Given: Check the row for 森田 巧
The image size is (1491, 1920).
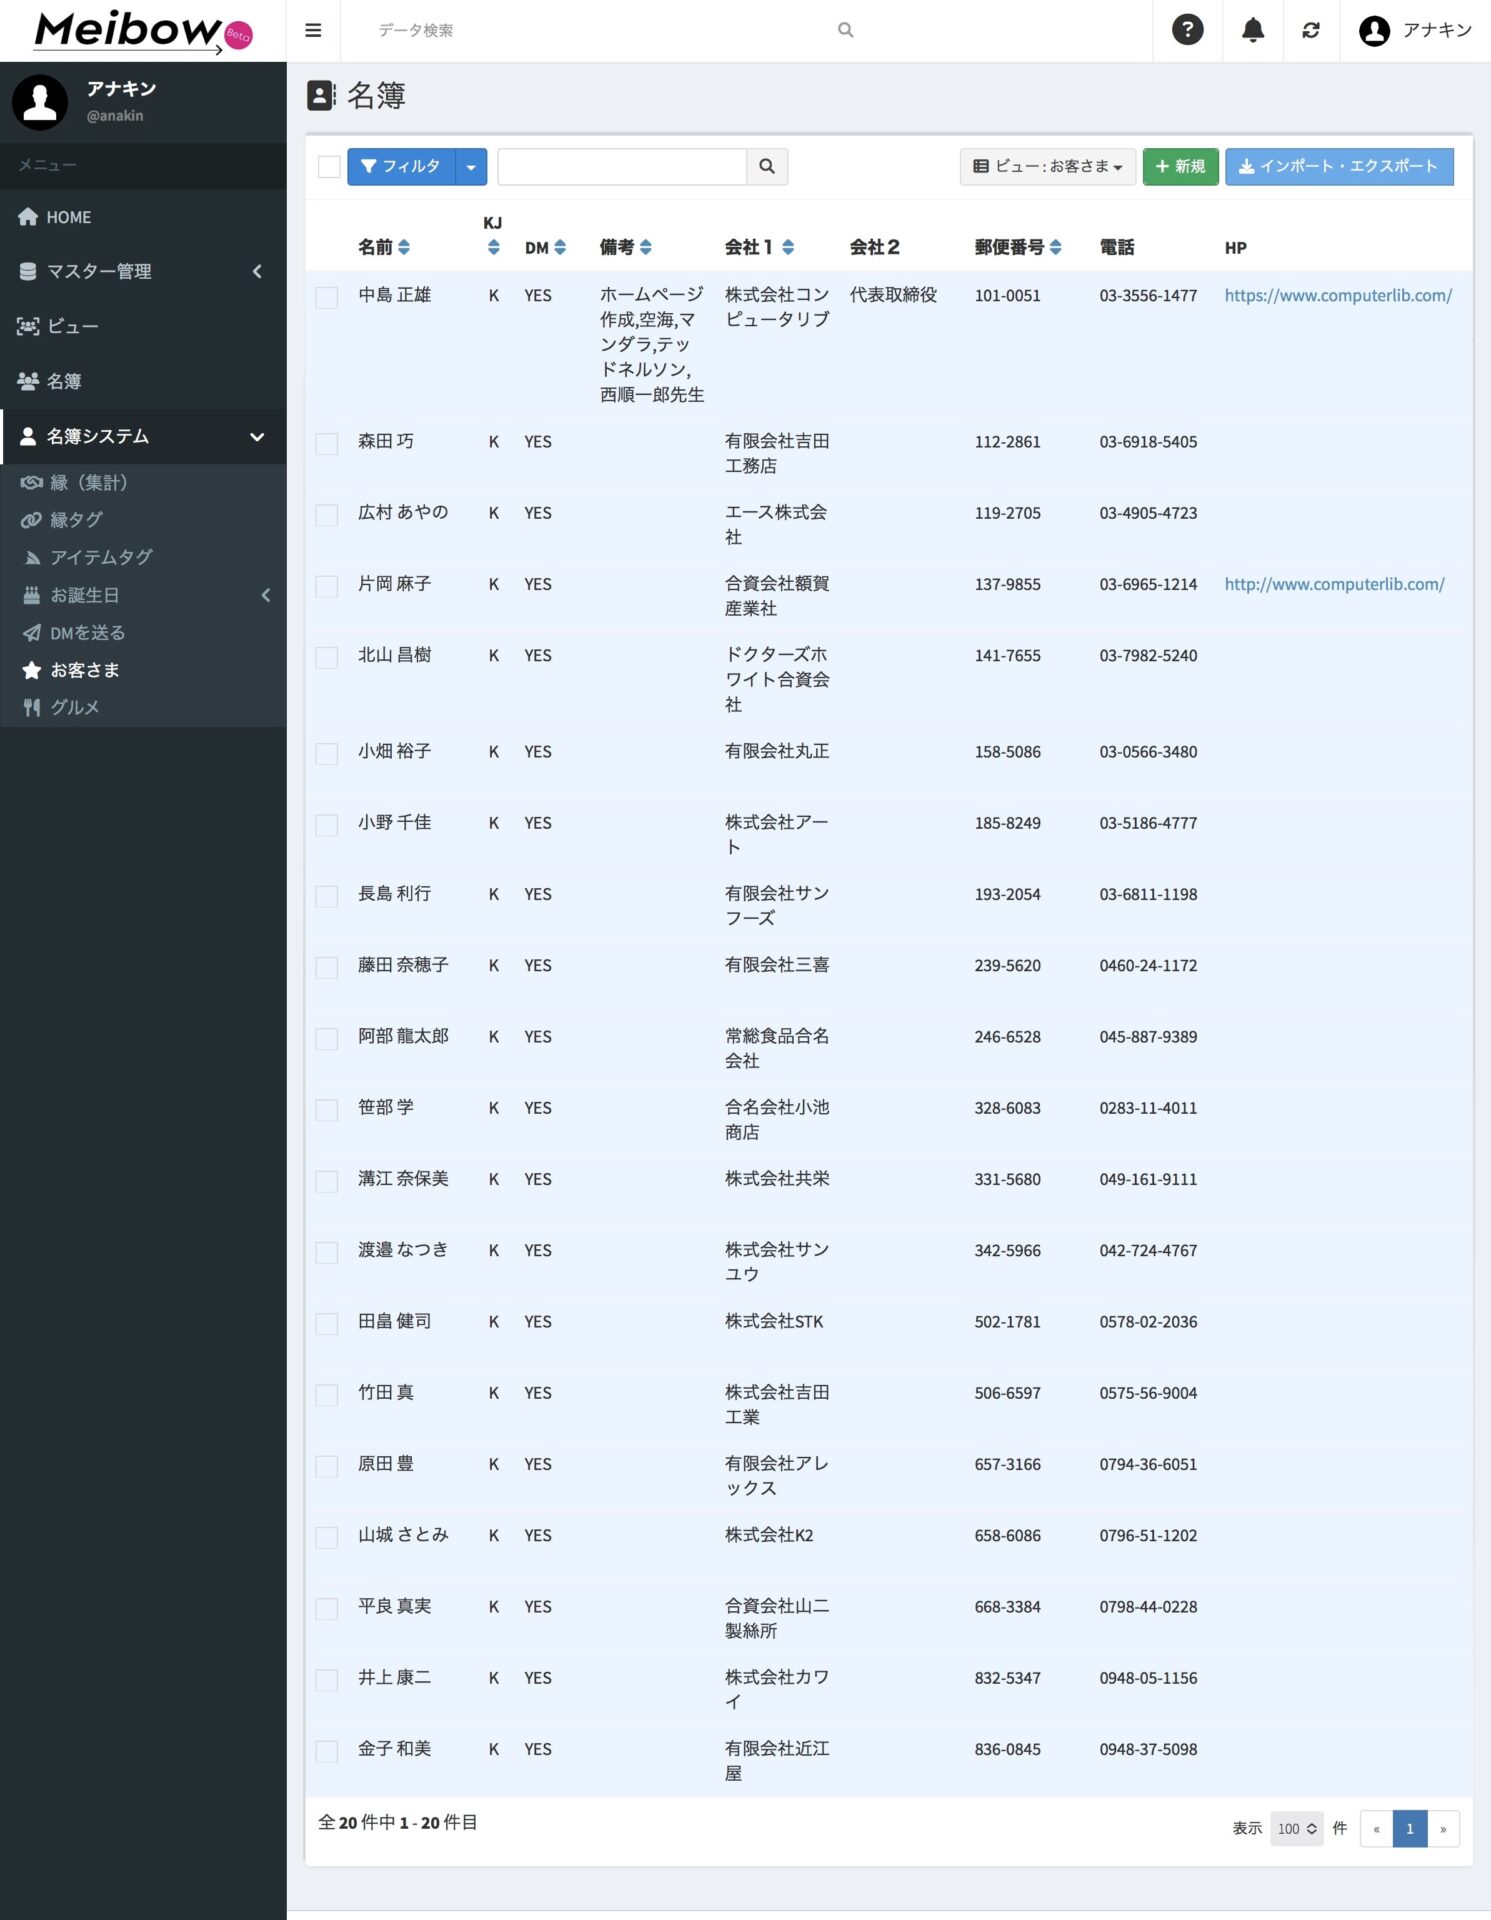Looking at the screenshot, I should (x=327, y=443).
